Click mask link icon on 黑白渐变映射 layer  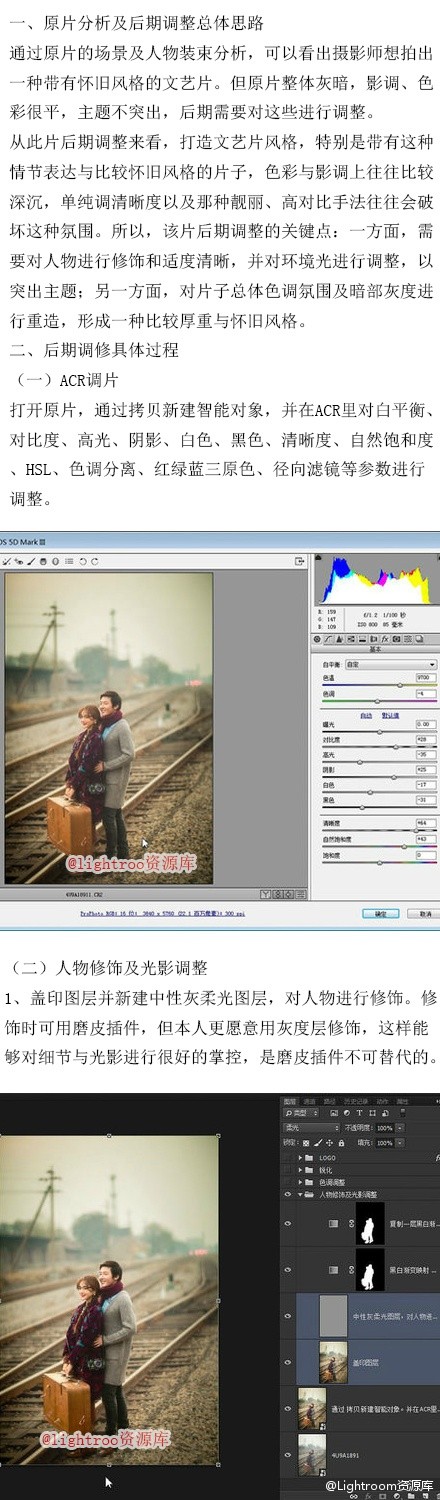[x=351, y=1269]
